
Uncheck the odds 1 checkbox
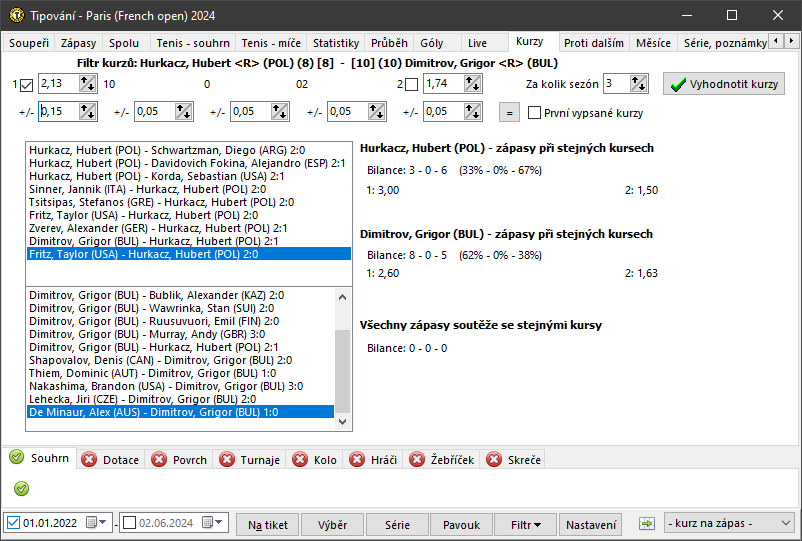pos(27,86)
